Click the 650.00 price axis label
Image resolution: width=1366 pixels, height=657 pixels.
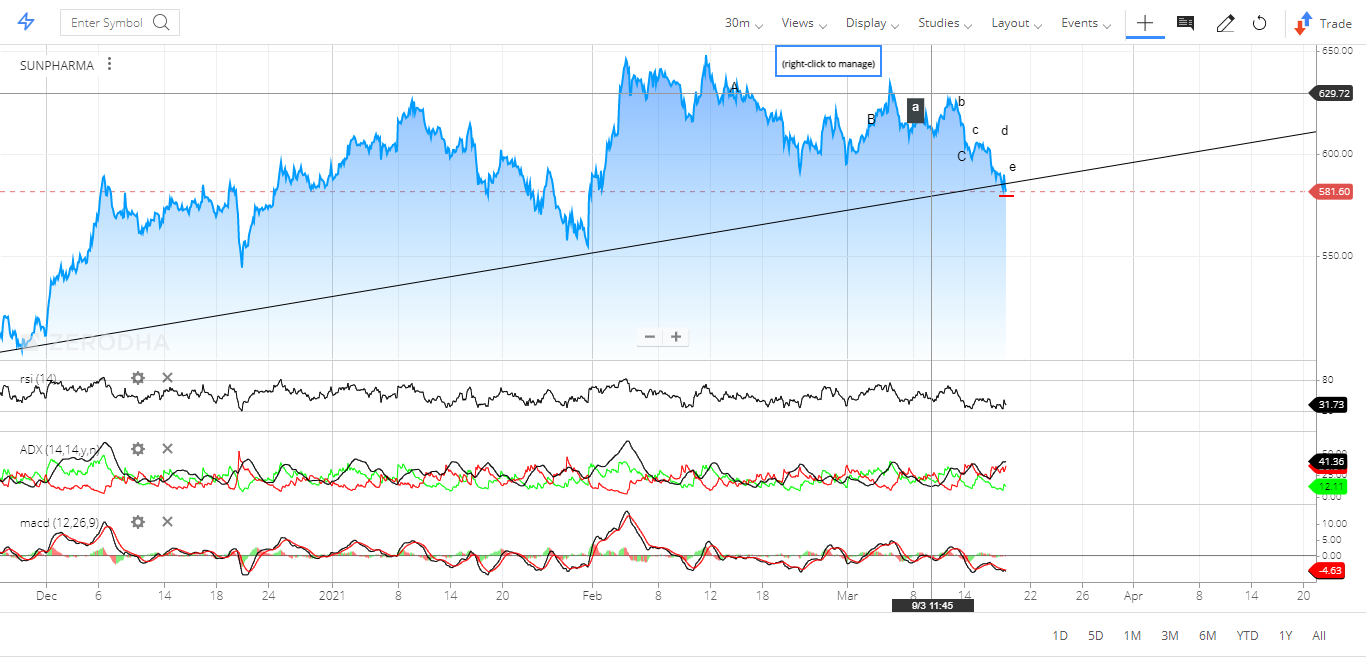point(1337,50)
